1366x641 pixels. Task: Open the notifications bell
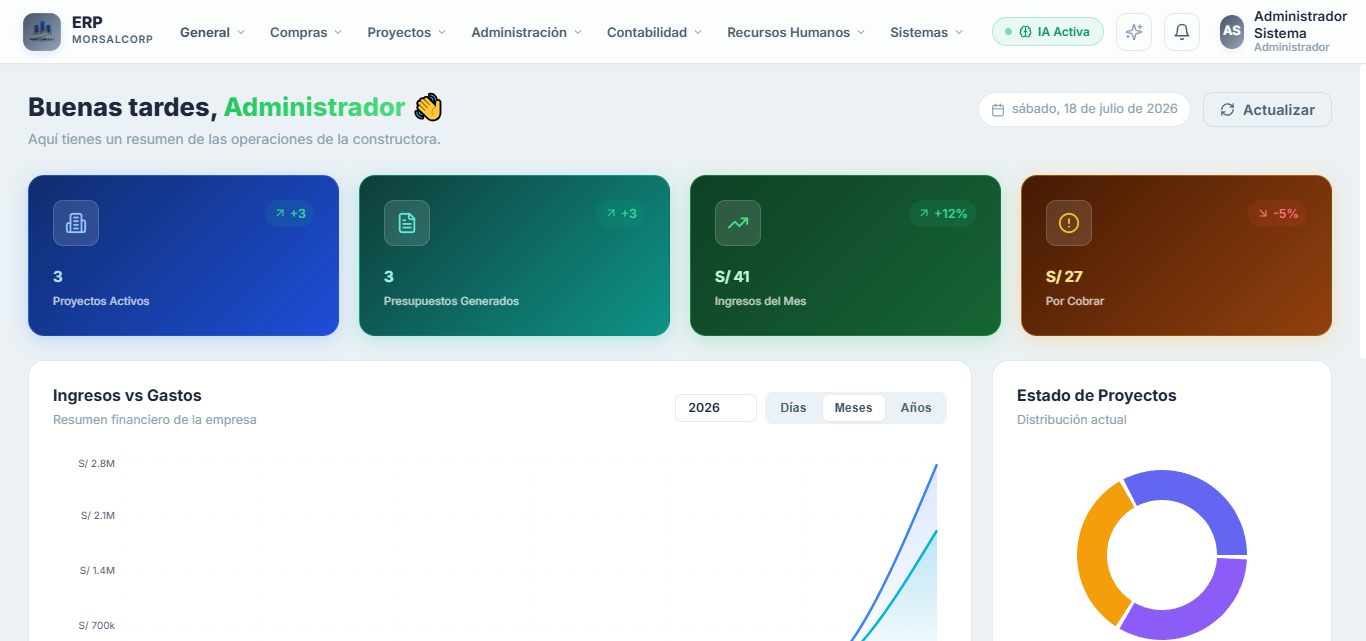pos(1182,32)
